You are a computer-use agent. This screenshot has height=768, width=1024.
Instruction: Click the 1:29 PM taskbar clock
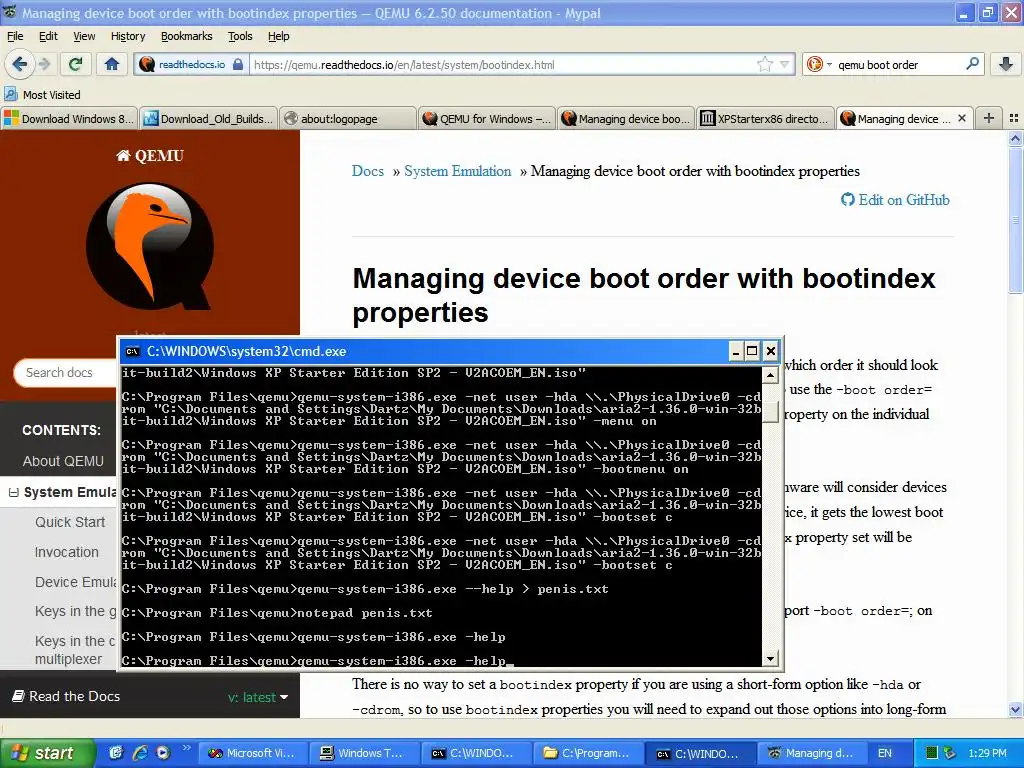click(x=987, y=753)
